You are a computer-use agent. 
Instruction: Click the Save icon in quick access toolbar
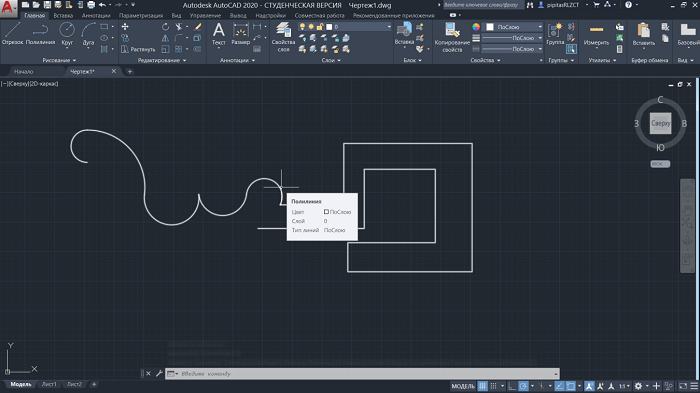click(x=47, y=5)
